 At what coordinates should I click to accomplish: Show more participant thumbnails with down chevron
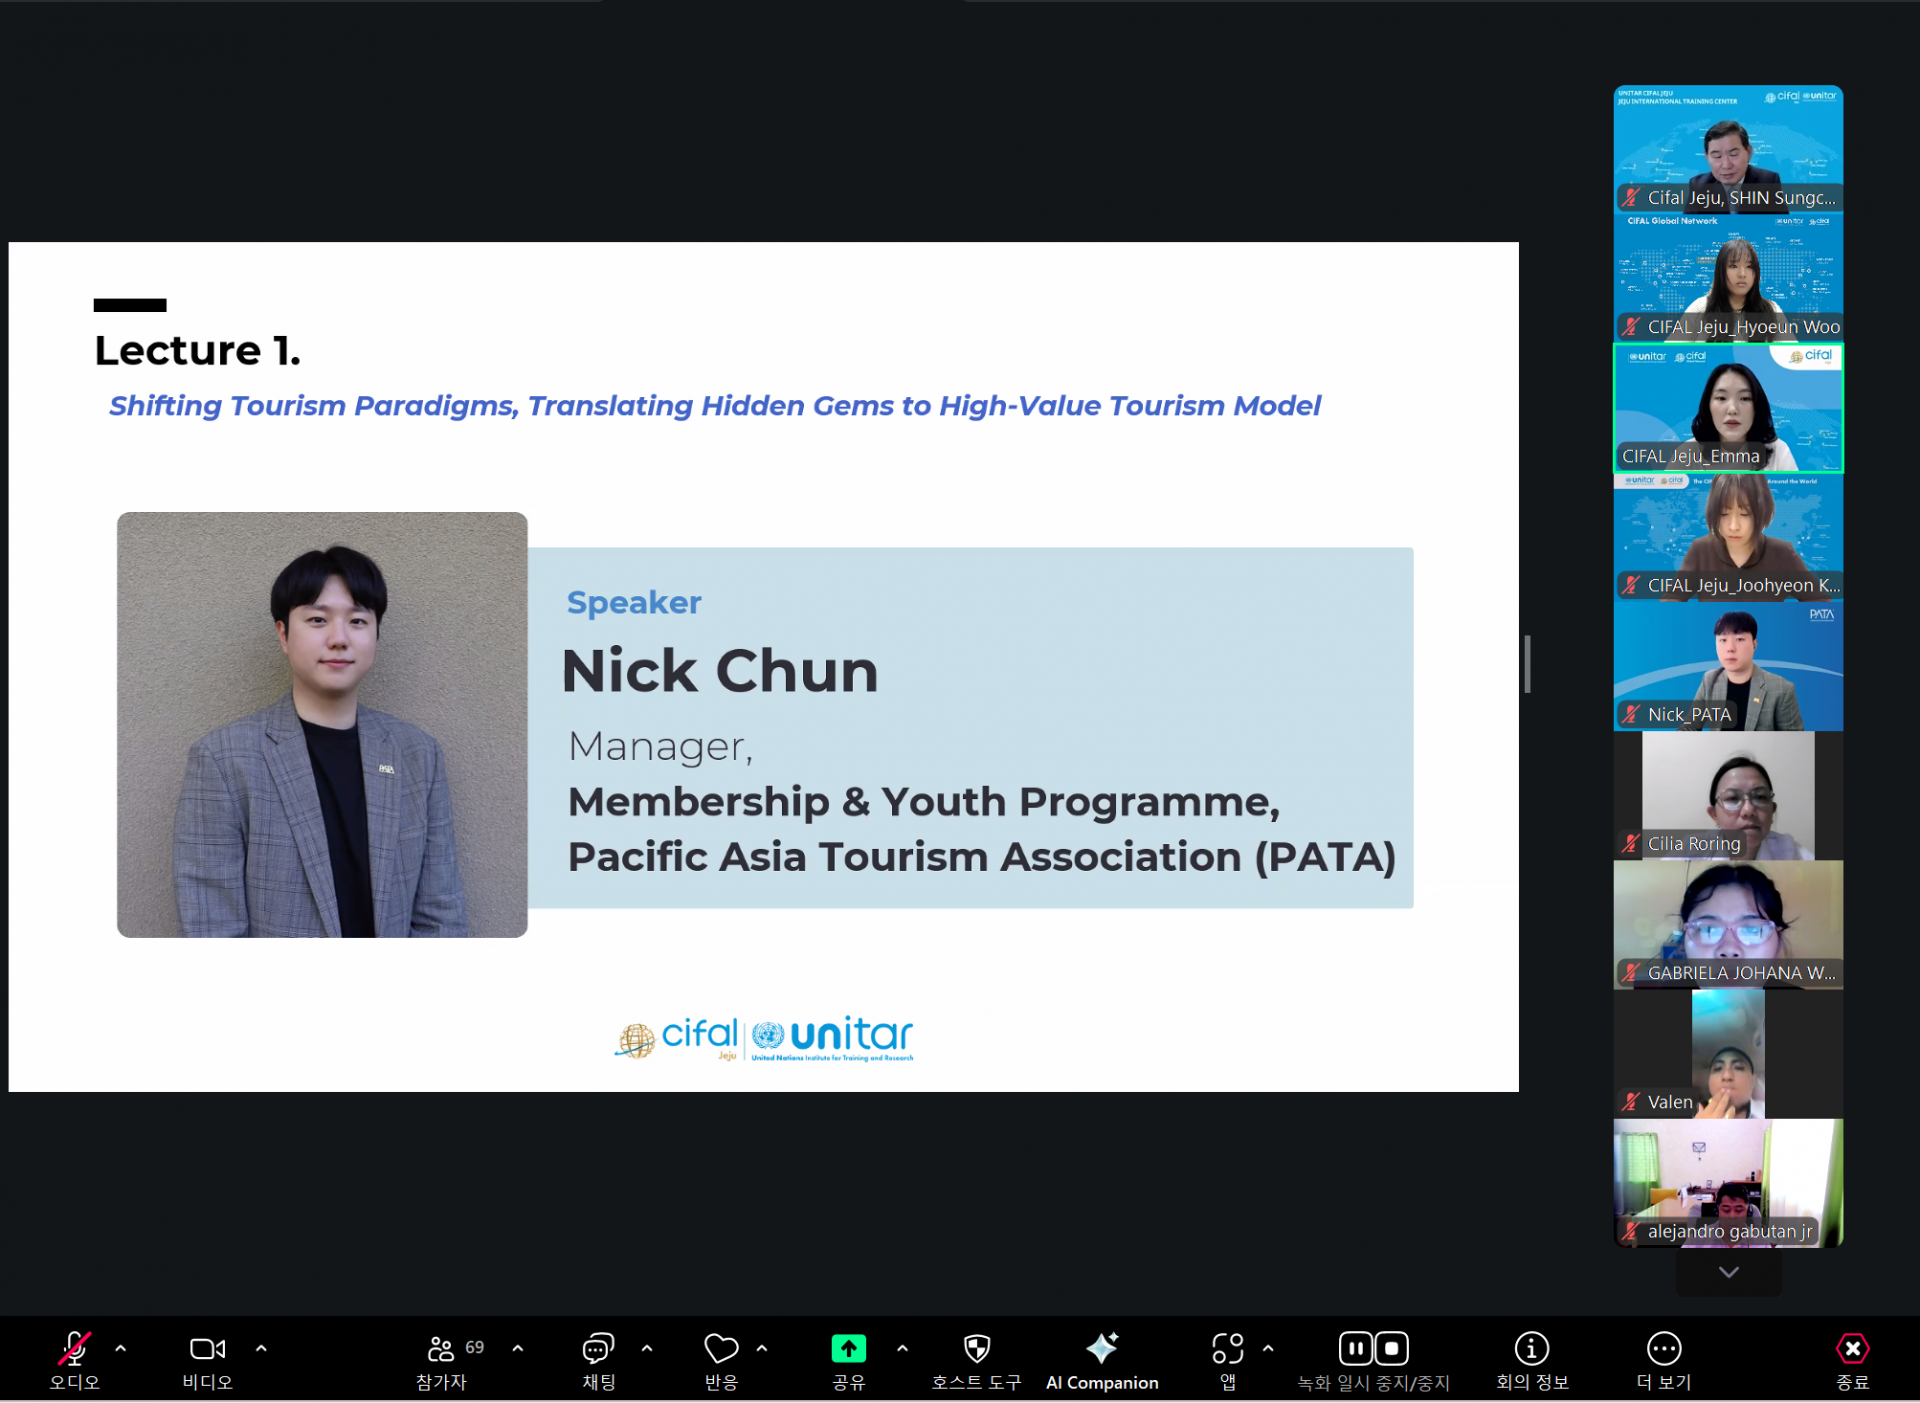click(1729, 1272)
